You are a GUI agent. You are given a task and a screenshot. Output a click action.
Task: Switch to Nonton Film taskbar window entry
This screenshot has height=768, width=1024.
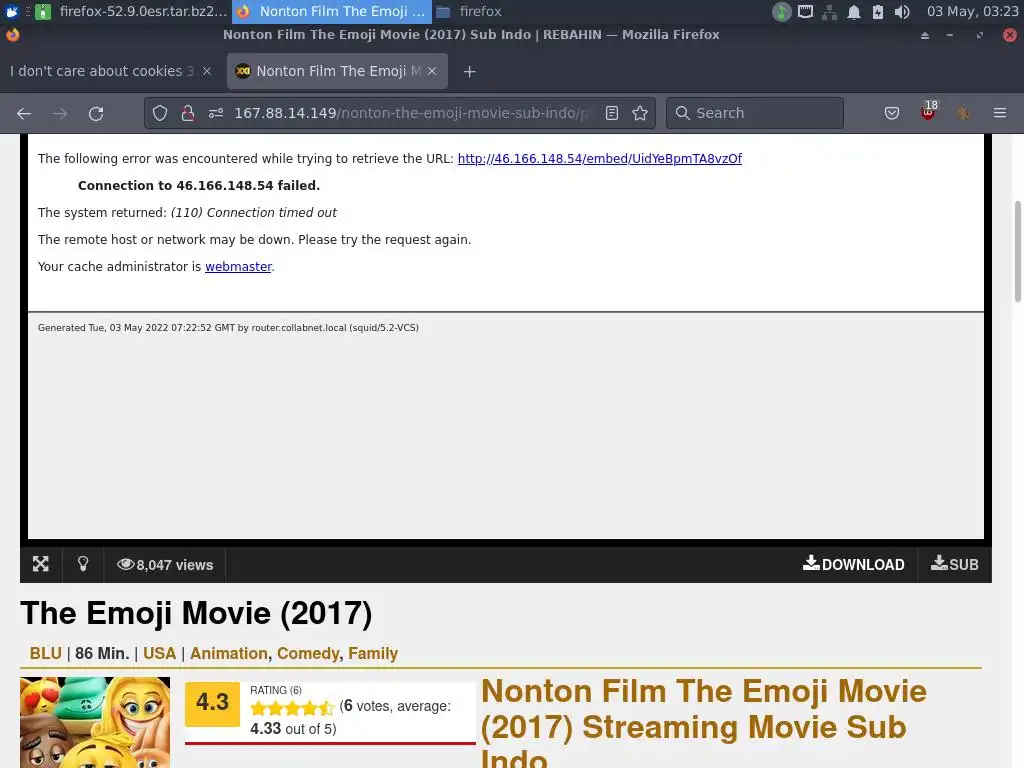(x=332, y=11)
